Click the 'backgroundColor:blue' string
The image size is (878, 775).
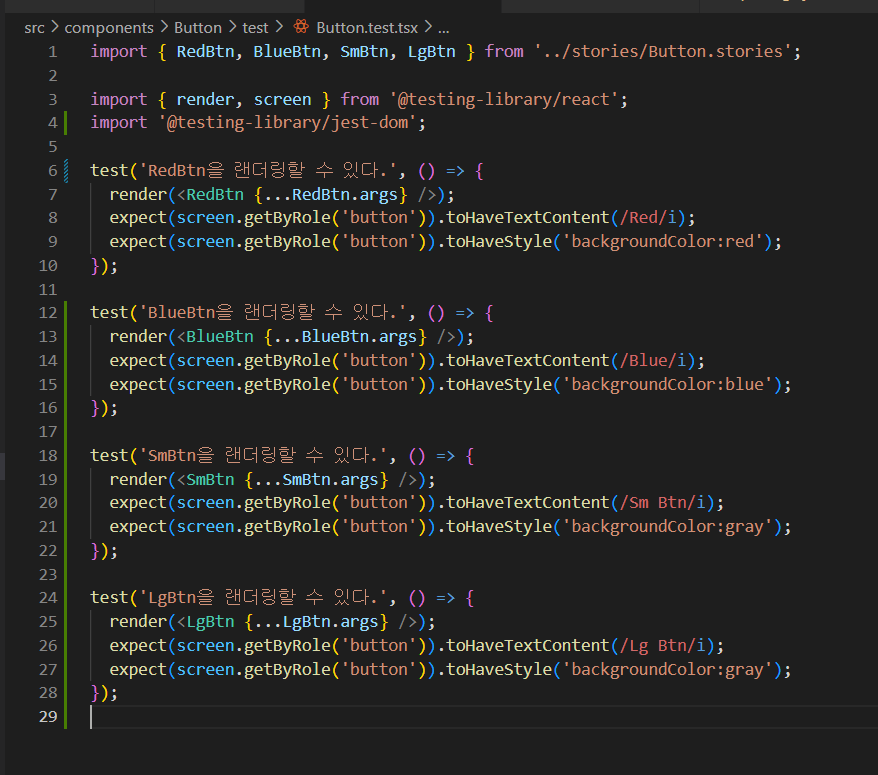tap(667, 384)
